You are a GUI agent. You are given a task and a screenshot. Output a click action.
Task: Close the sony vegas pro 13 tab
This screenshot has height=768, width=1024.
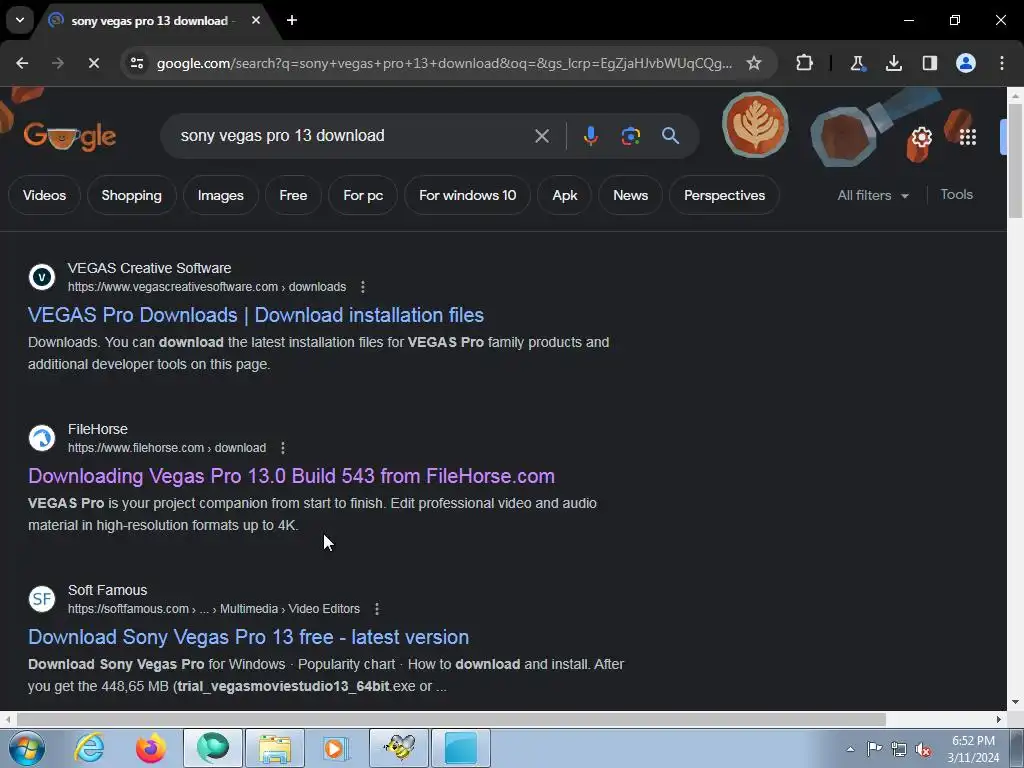(256, 20)
